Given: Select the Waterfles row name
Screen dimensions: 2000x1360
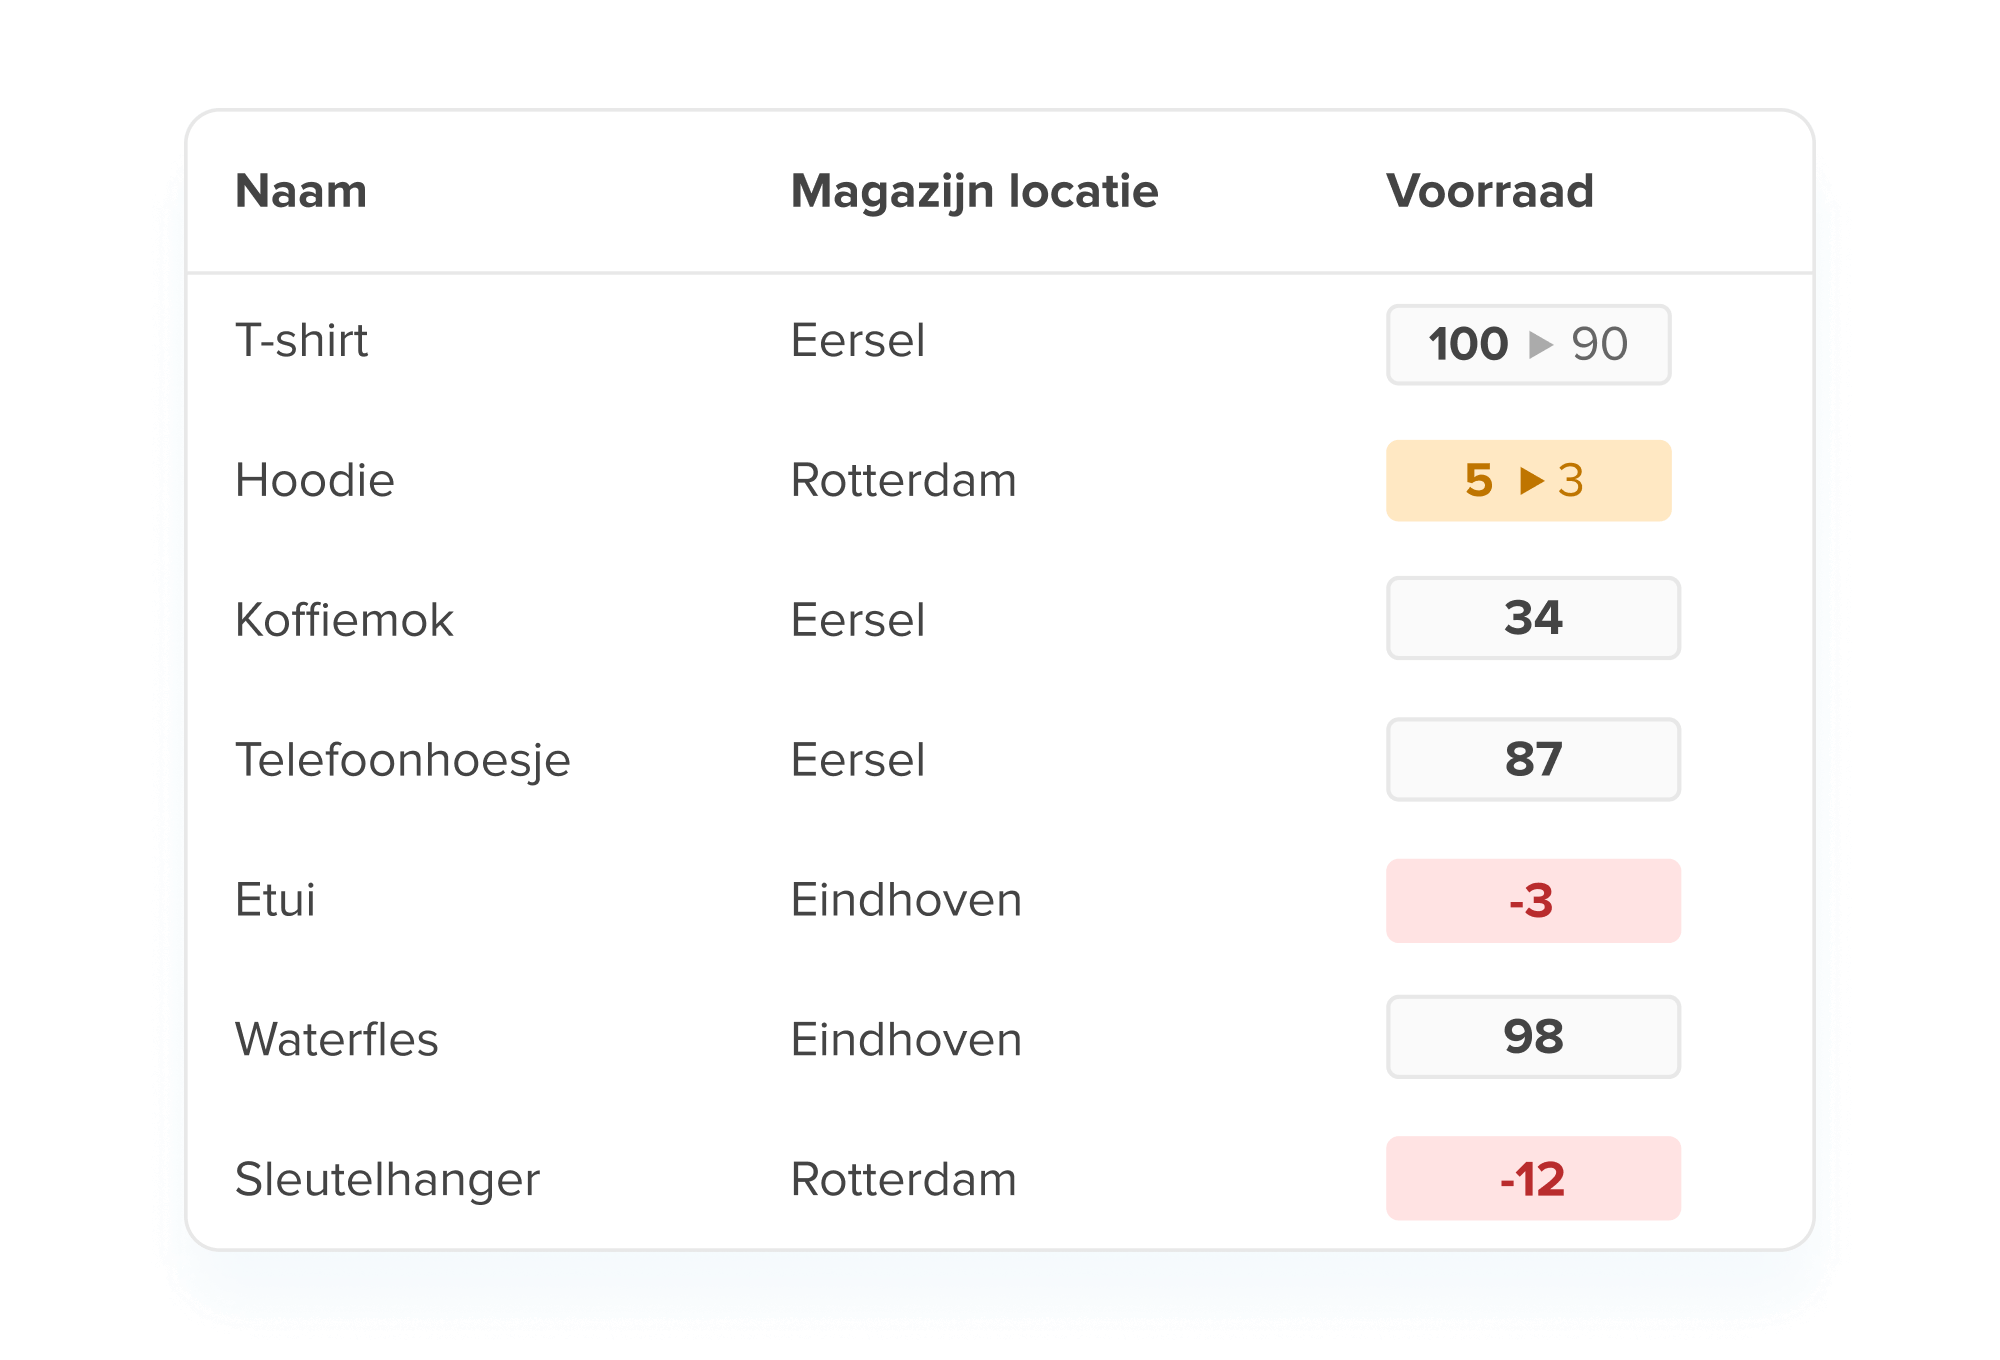Looking at the screenshot, I should 336,1040.
